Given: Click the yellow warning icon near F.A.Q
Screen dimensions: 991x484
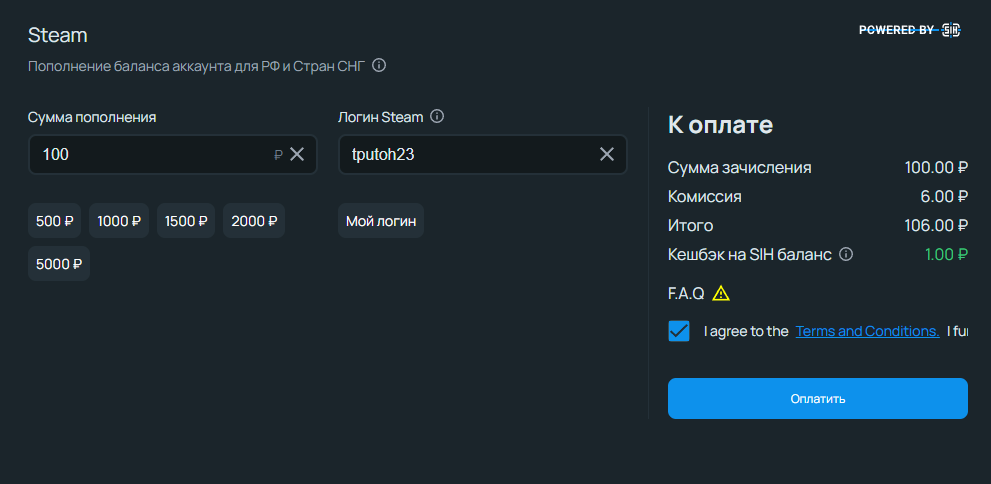Looking at the screenshot, I should [721, 293].
